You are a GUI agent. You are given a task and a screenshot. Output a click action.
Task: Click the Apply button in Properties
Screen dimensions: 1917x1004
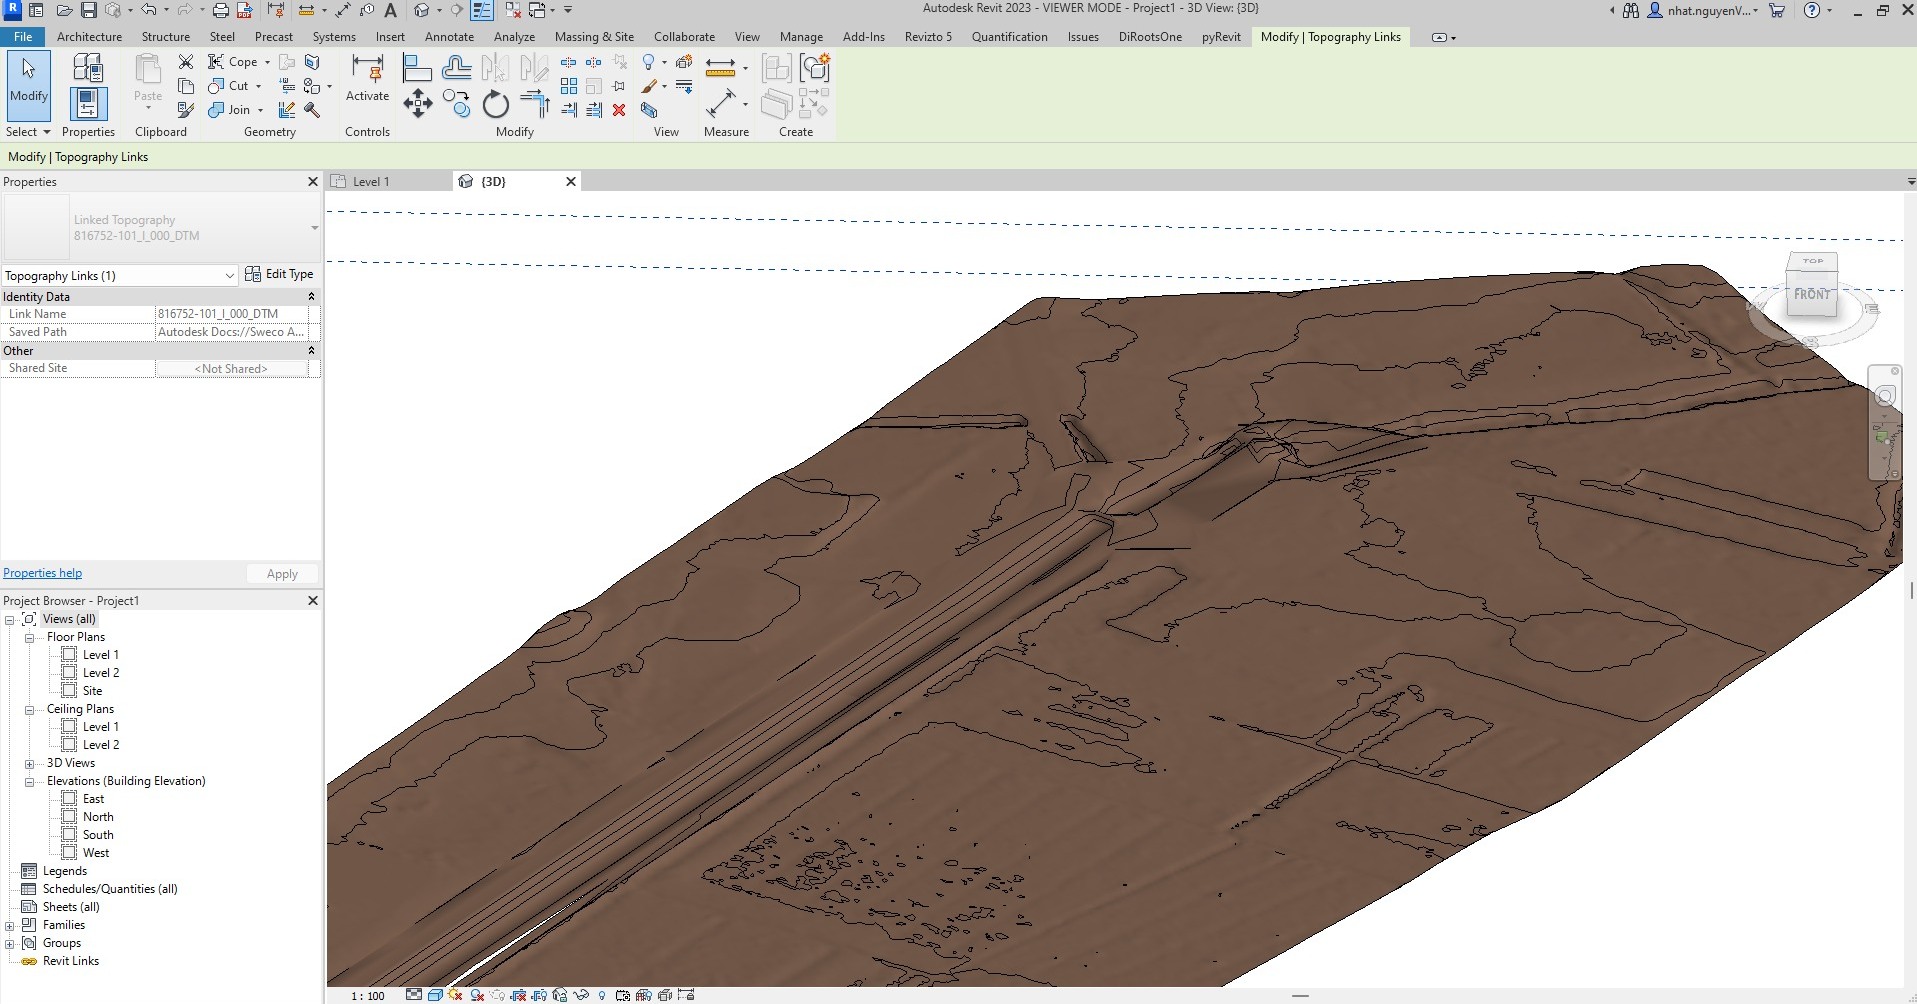[x=282, y=574]
